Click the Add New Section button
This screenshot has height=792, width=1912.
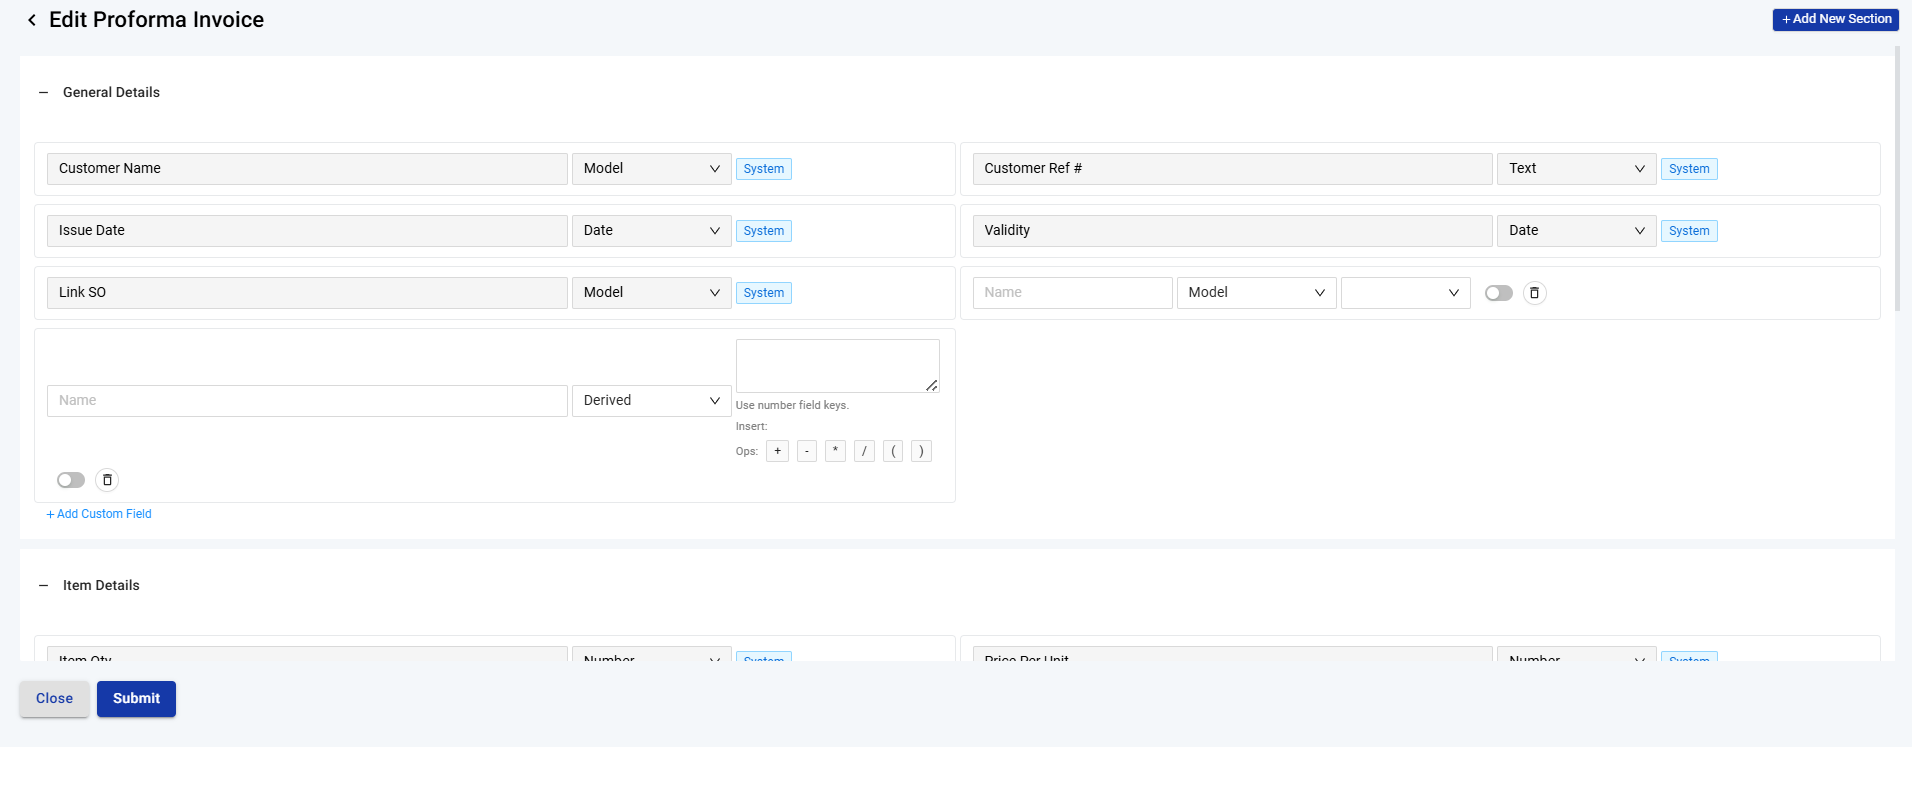point(1835,19)
